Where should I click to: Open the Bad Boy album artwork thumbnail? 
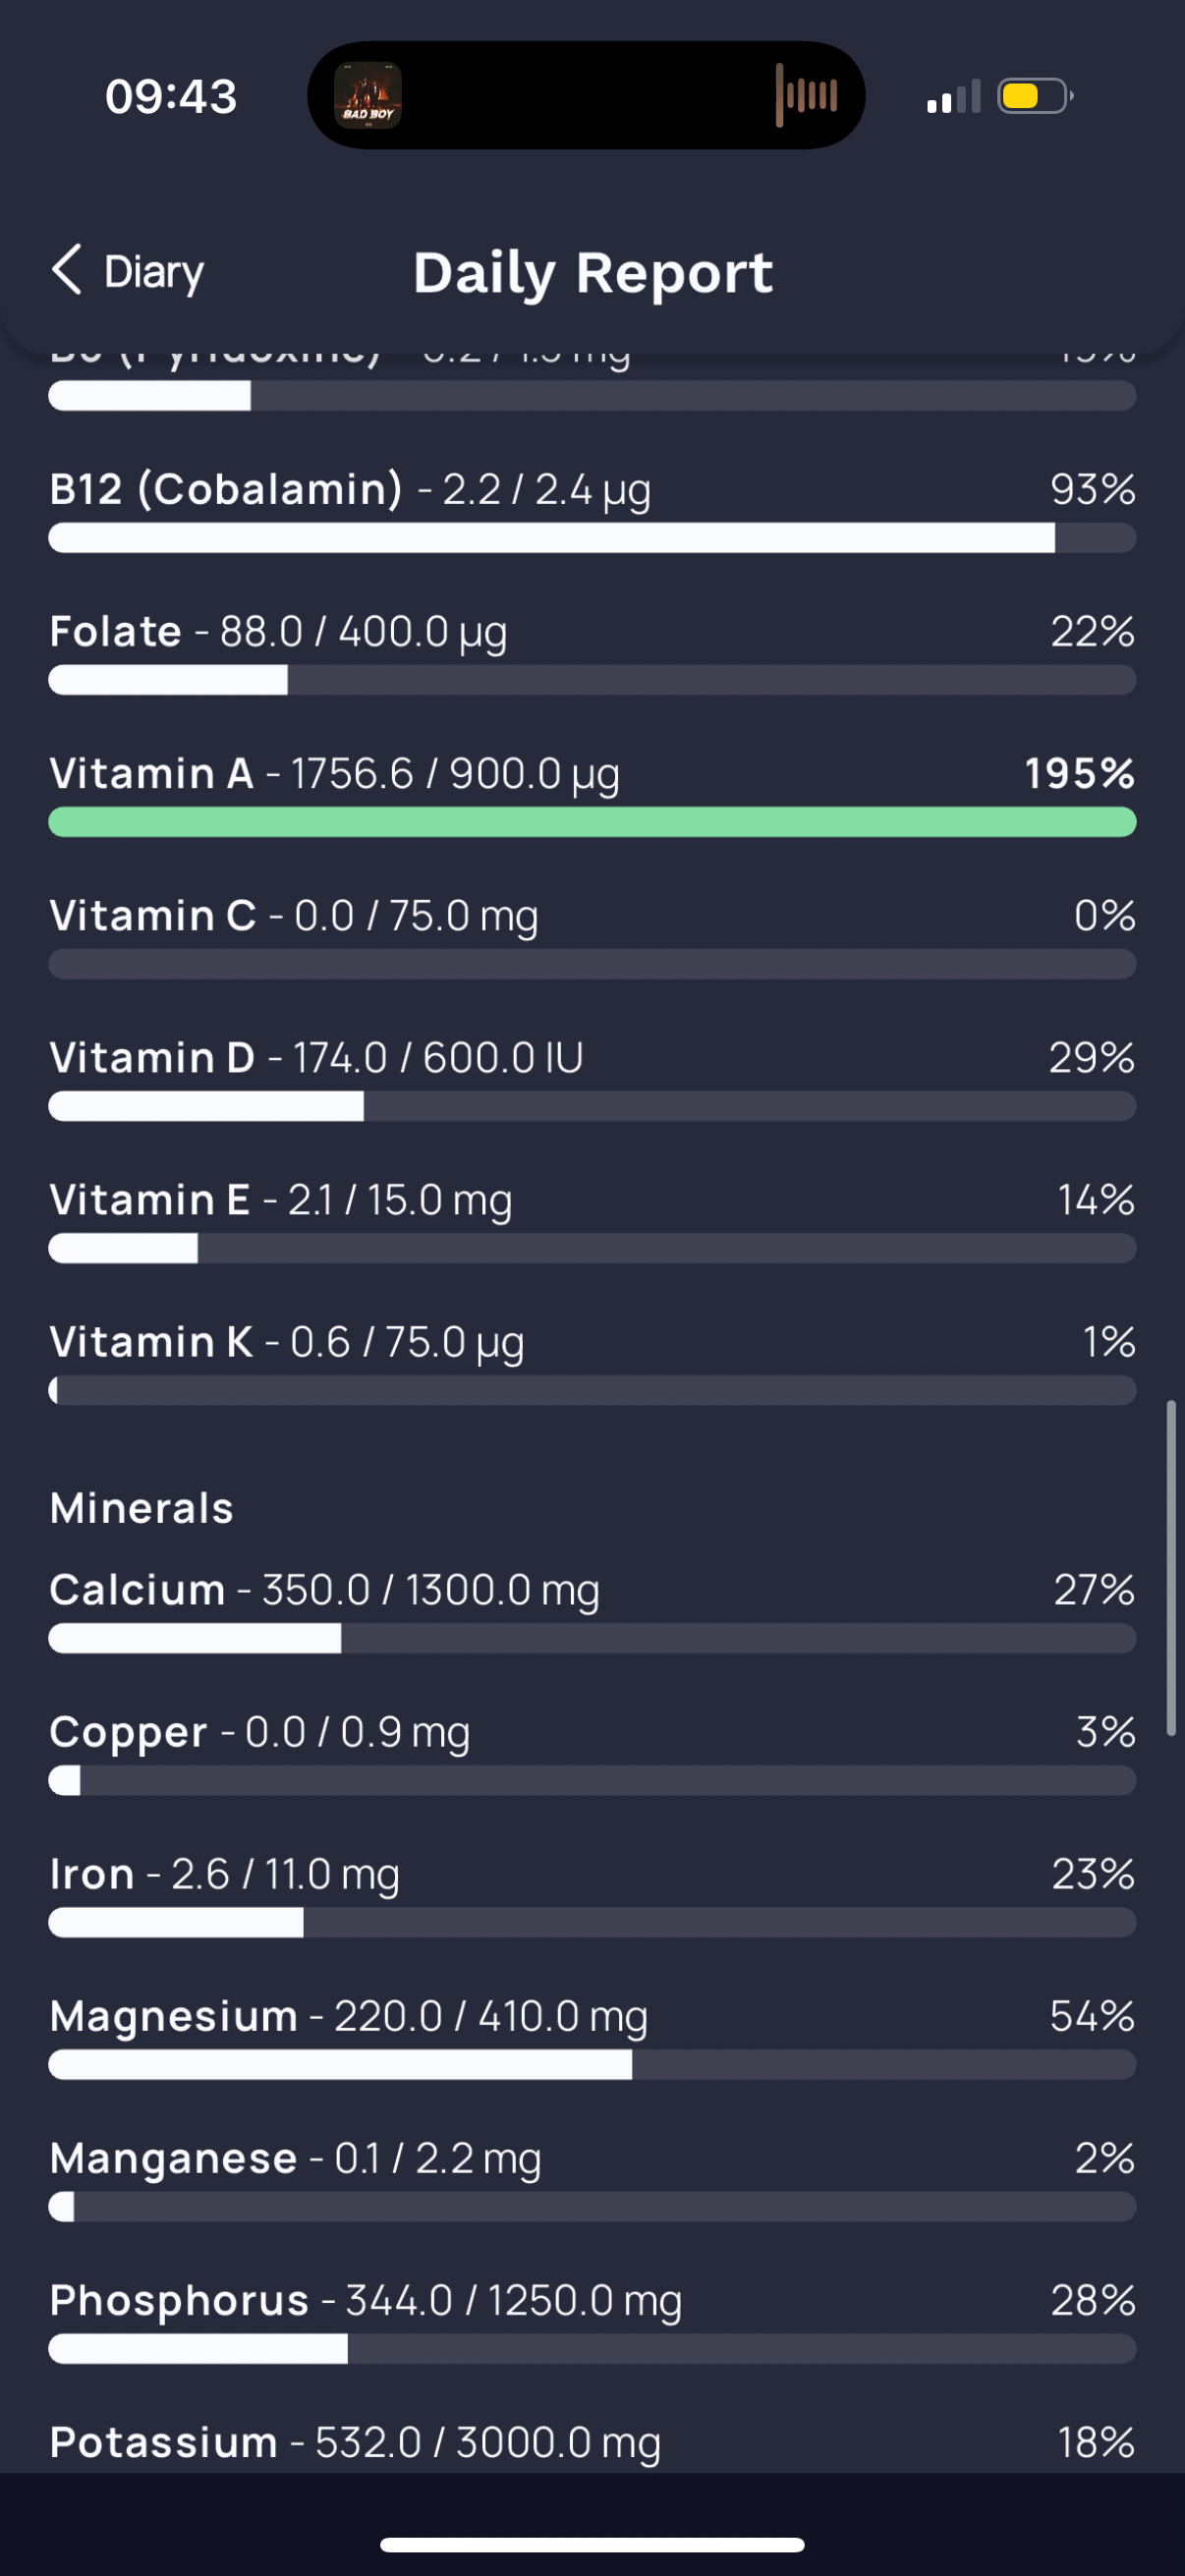368,95
